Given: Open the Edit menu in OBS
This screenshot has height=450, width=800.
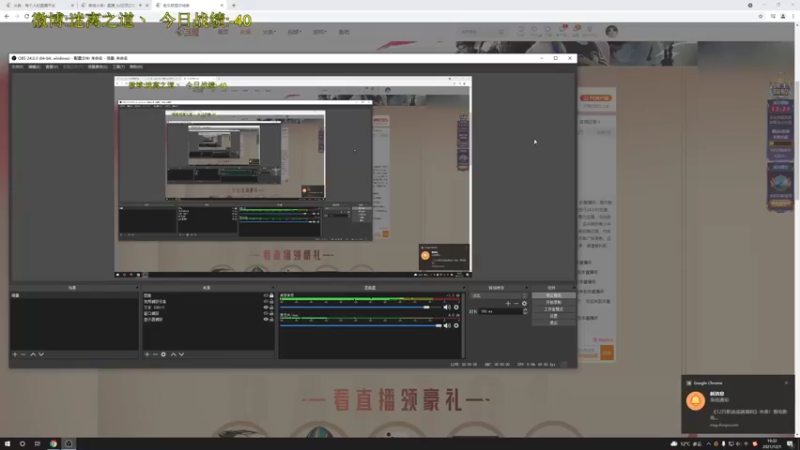Looking at the screenshot, I should [34, 67].
